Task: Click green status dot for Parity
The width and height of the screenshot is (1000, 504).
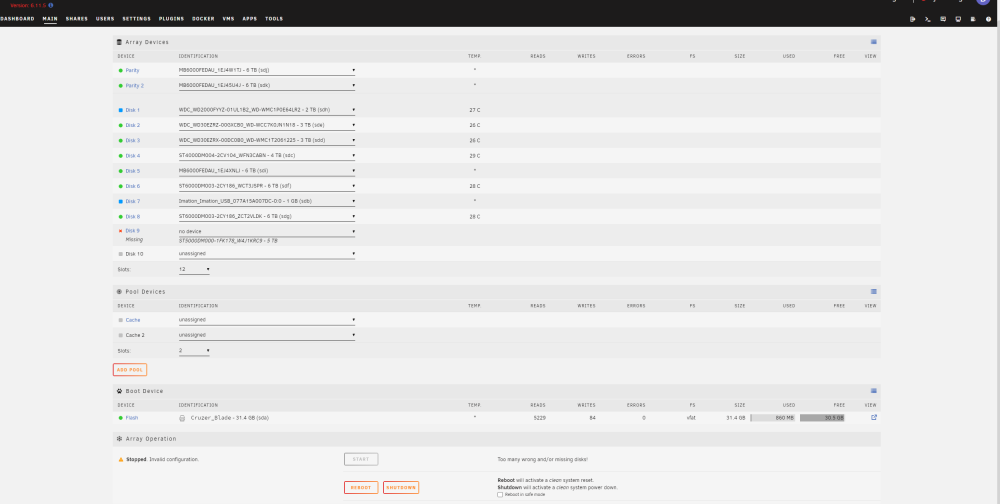Action: click(121, 70)
